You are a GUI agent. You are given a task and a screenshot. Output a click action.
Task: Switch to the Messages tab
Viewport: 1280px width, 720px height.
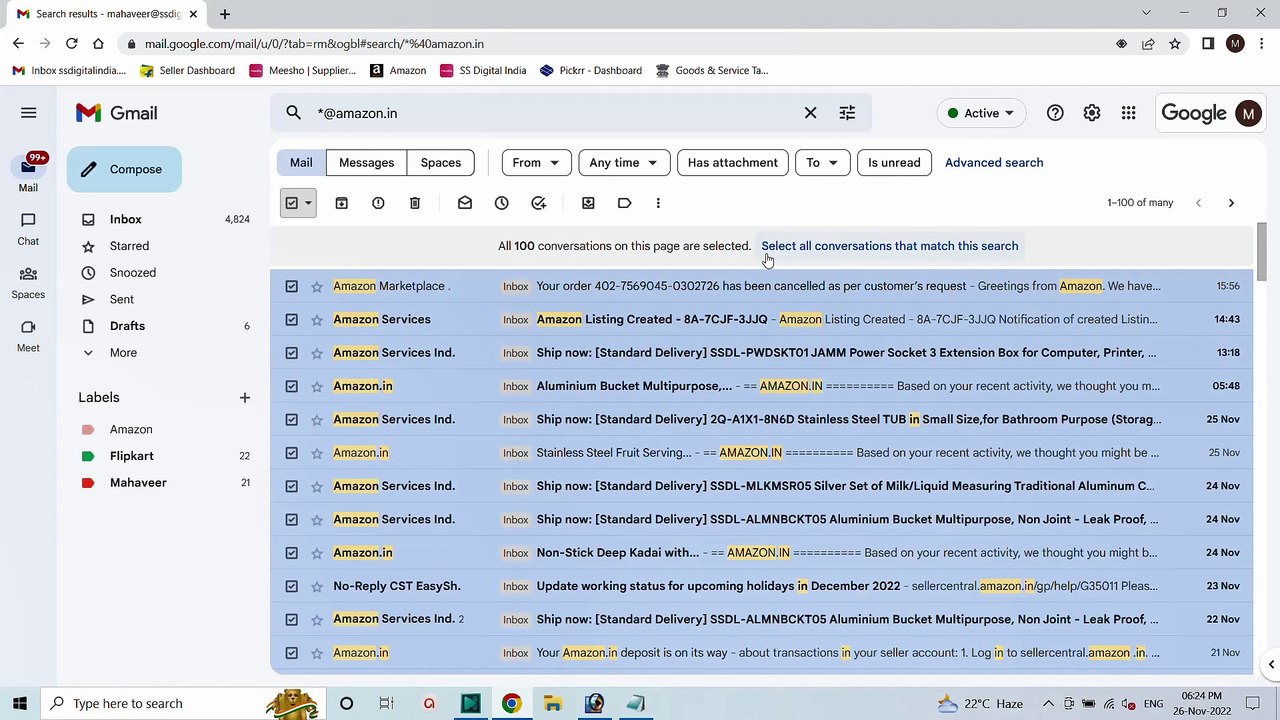pyautogui.click(x=366, y=163)
